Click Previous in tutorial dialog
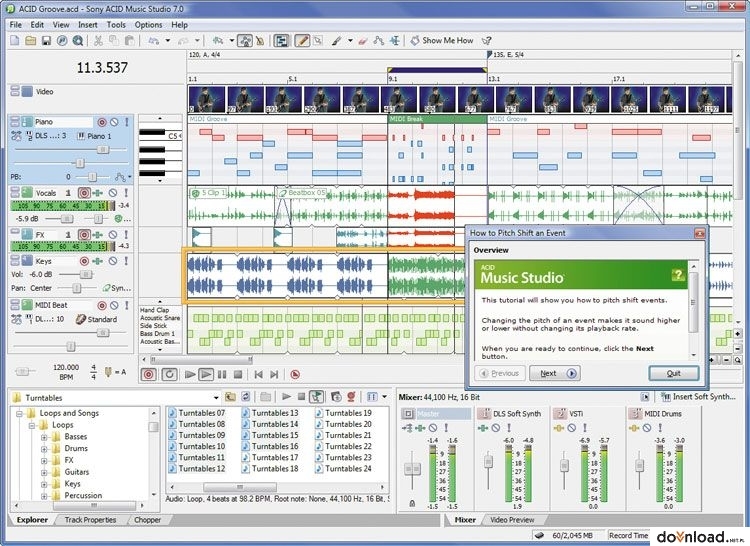Screen dimensions: 750x546 tap(500, 373)
